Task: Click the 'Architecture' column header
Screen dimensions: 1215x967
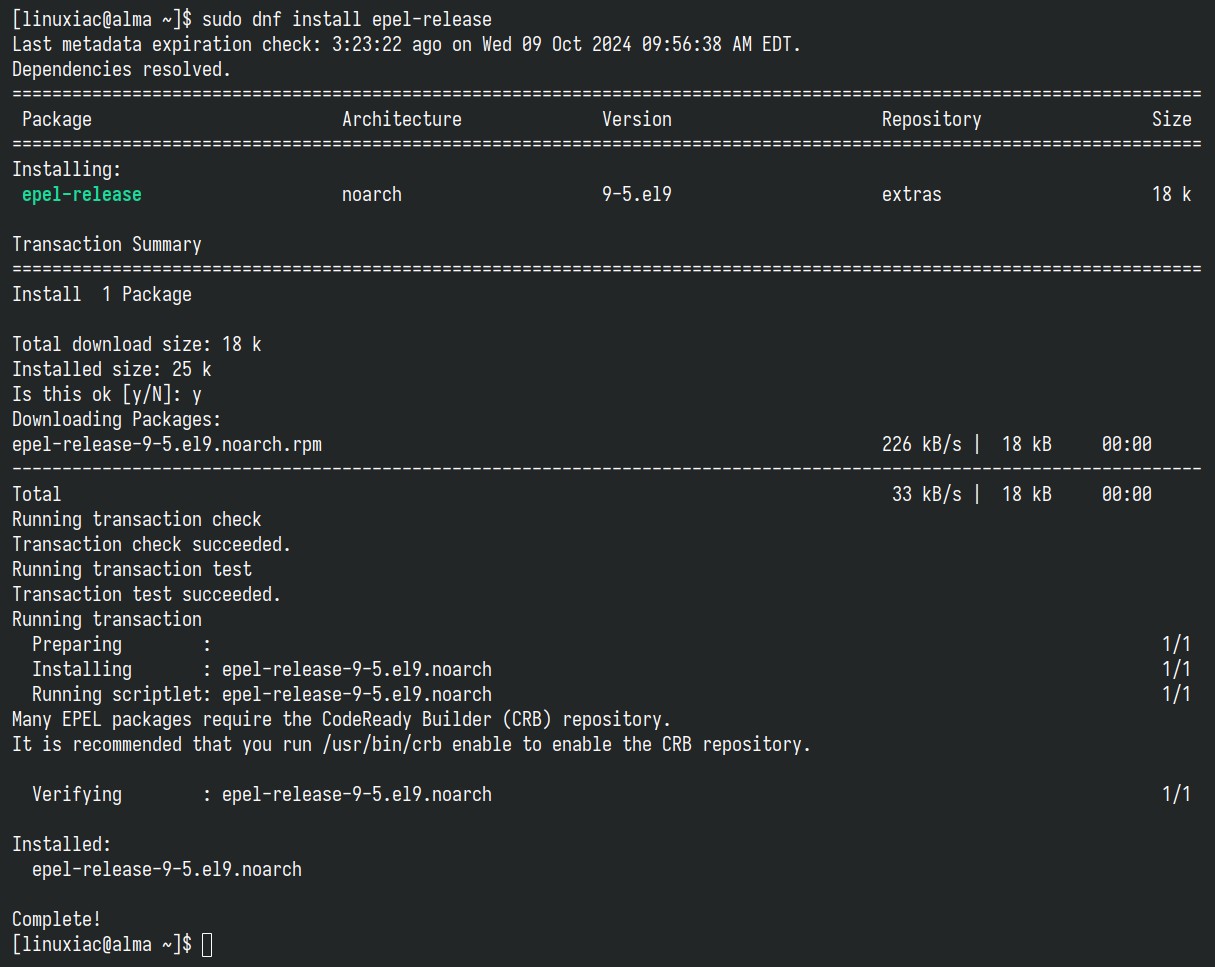Action: (402, 119)
